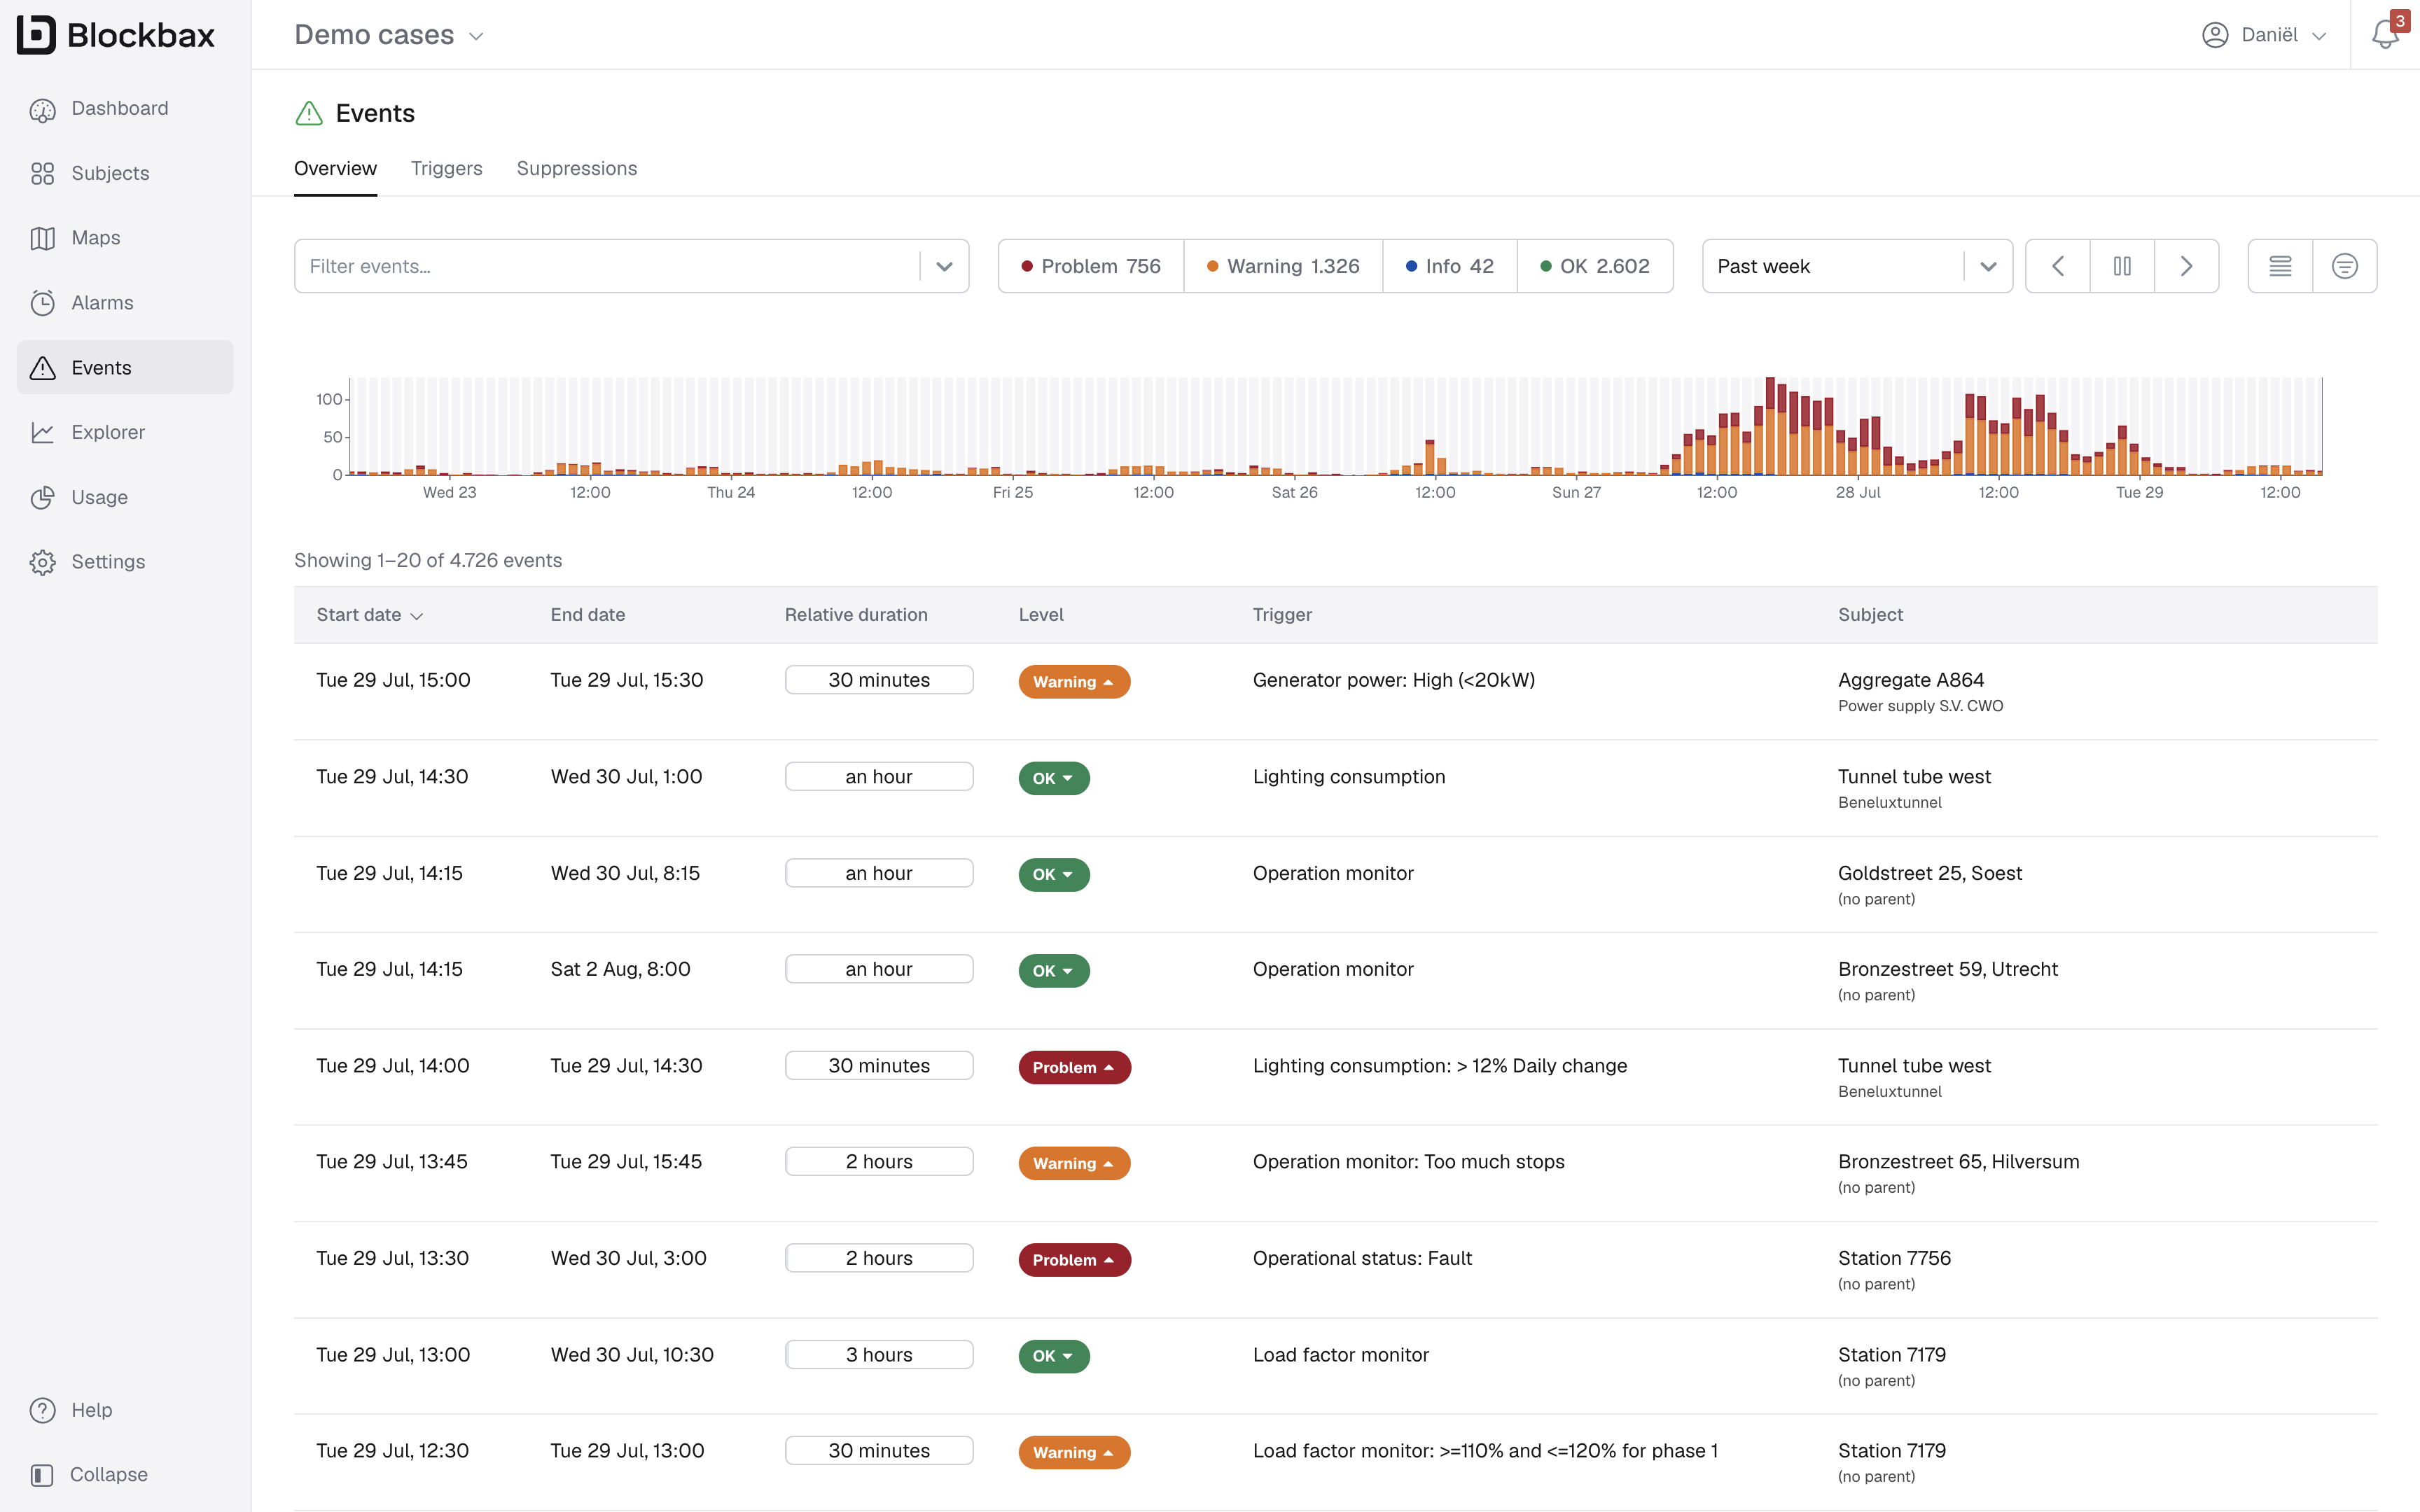Viewport: 2420px width, 1512px height.
Task: Go to Alarms in sidebar
Action: (101, 303)
